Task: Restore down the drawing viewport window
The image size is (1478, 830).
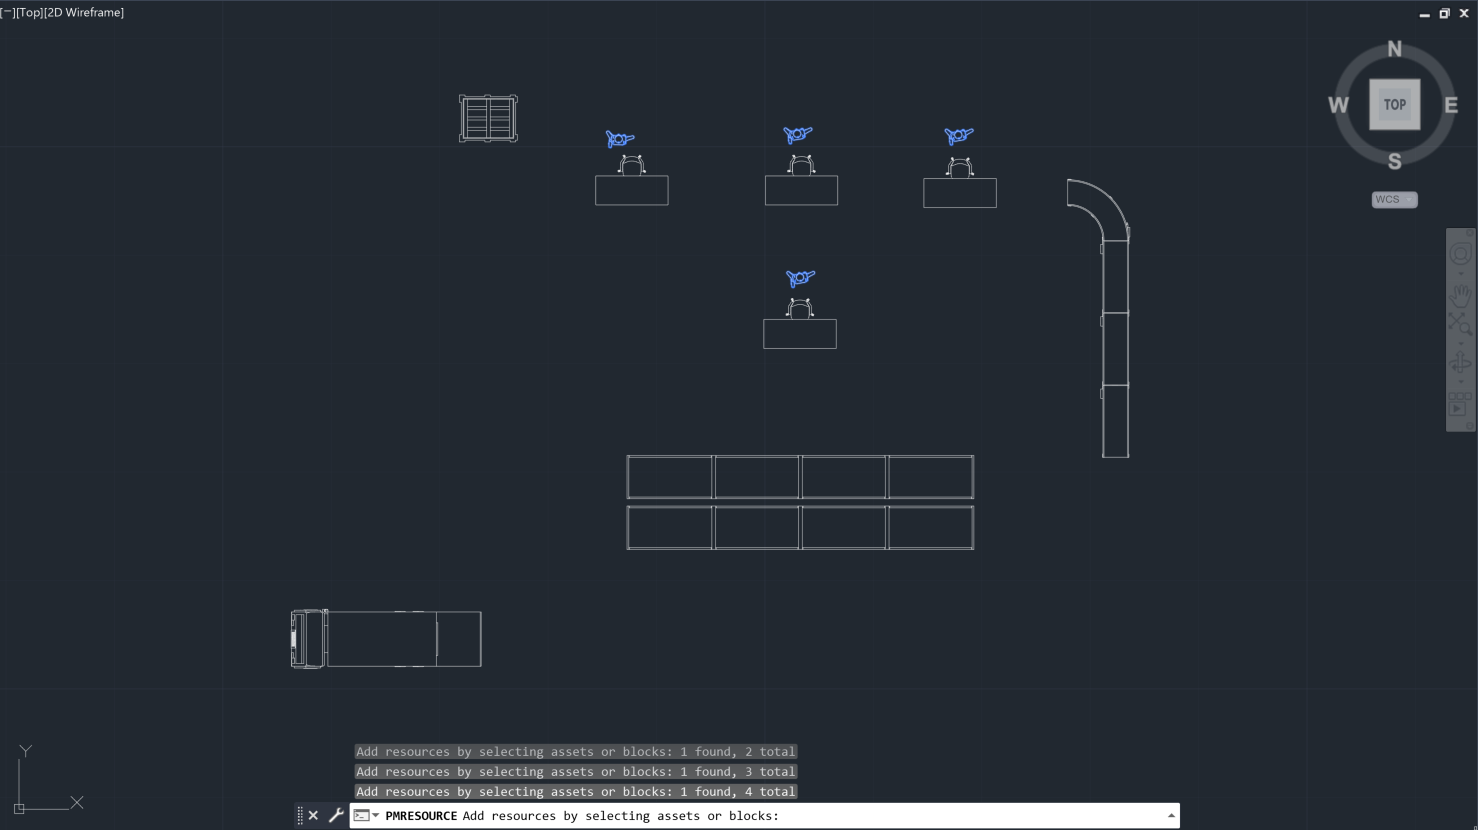Action: 1444,14
